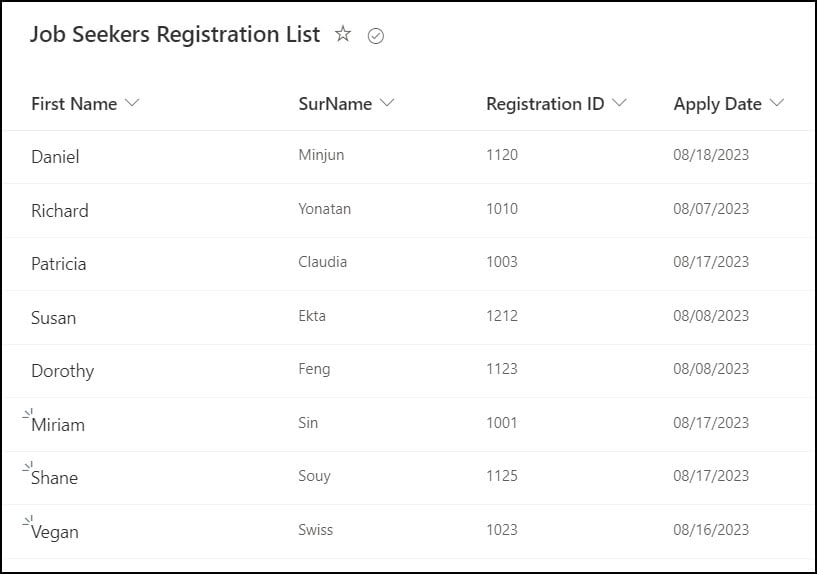Screen dimensions: 817x574
Task: Click the new-item indicator beside Miriam
Action: coord(28,414)
